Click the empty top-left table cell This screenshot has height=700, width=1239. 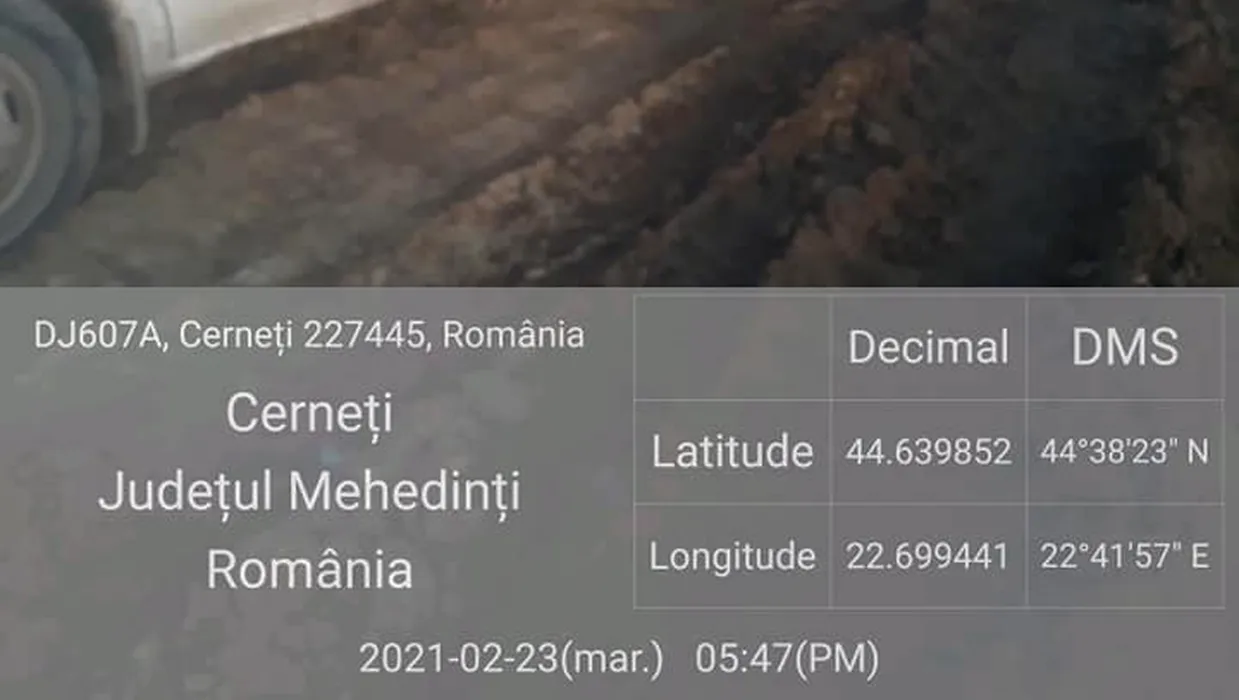coord(732,347)
